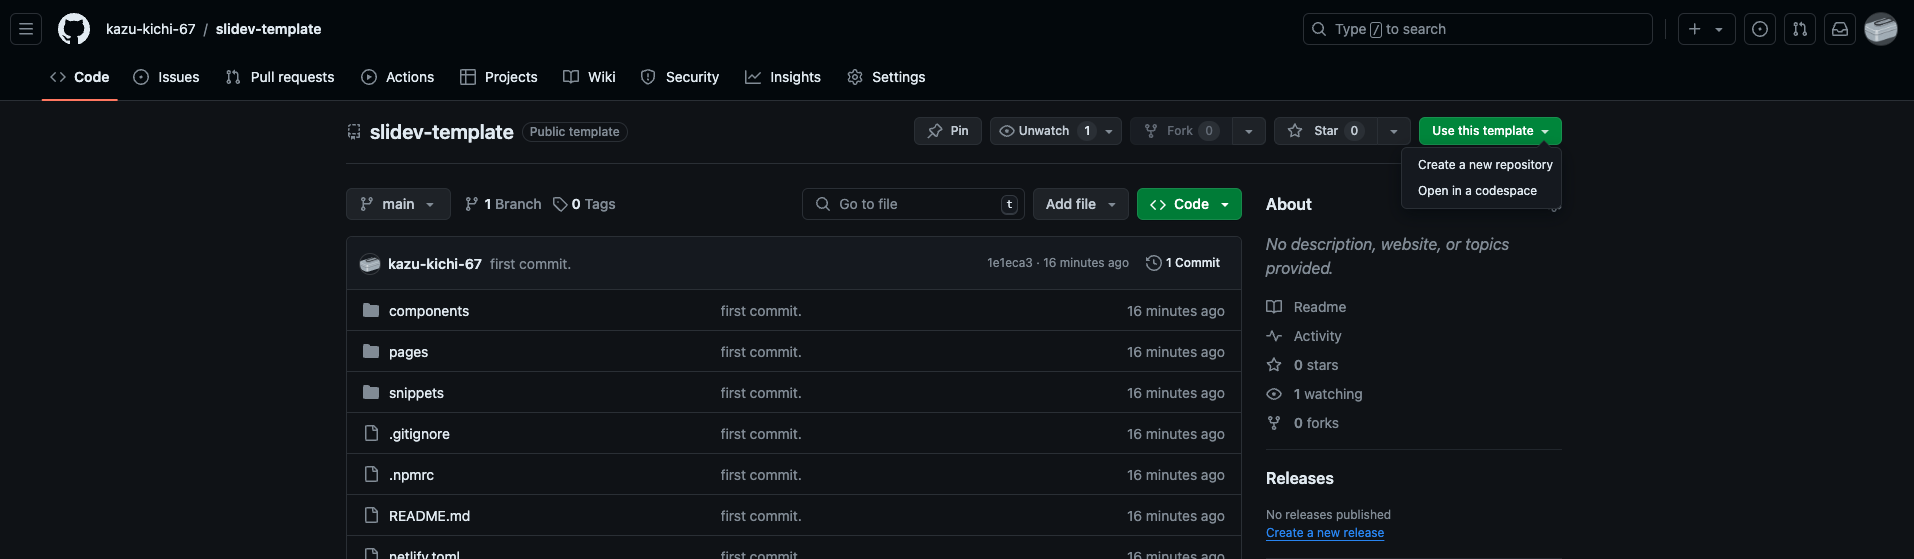Open the hamburger navigation menu
The width and height of the screenshot is (1914, 559).
[x=26, y=29]
